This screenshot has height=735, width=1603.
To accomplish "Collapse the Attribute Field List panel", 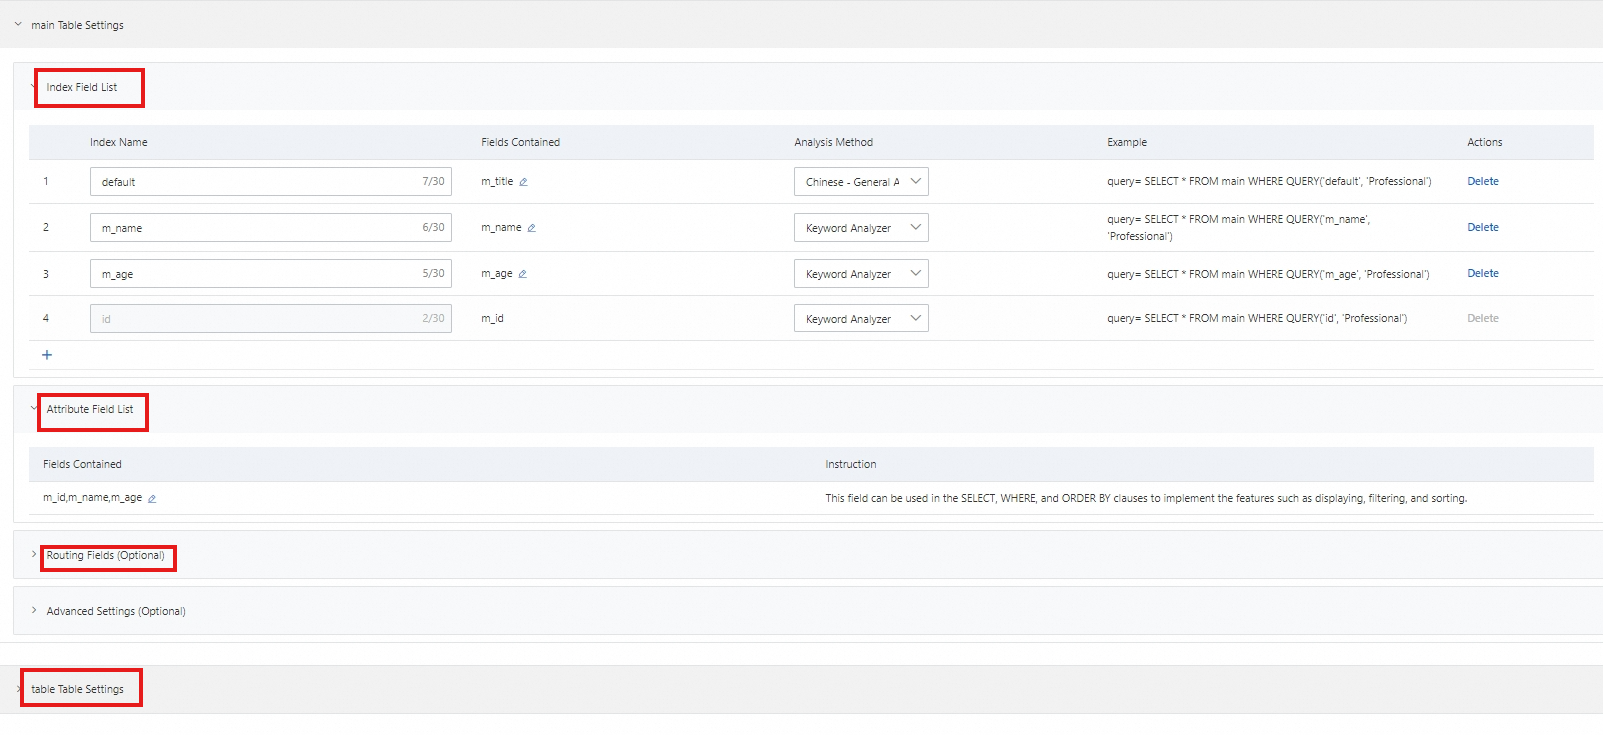I will pyautogui.click(x=34, y=408).
